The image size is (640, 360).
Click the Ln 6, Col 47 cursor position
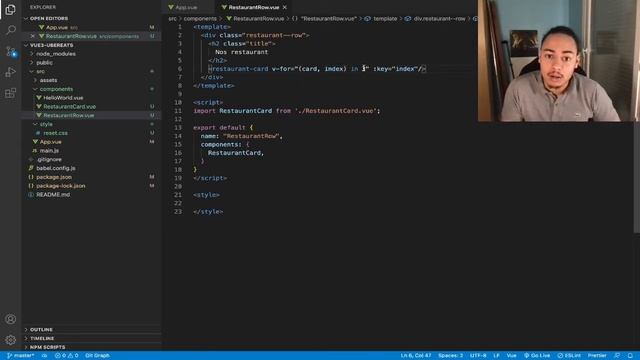tap(416, 356)
